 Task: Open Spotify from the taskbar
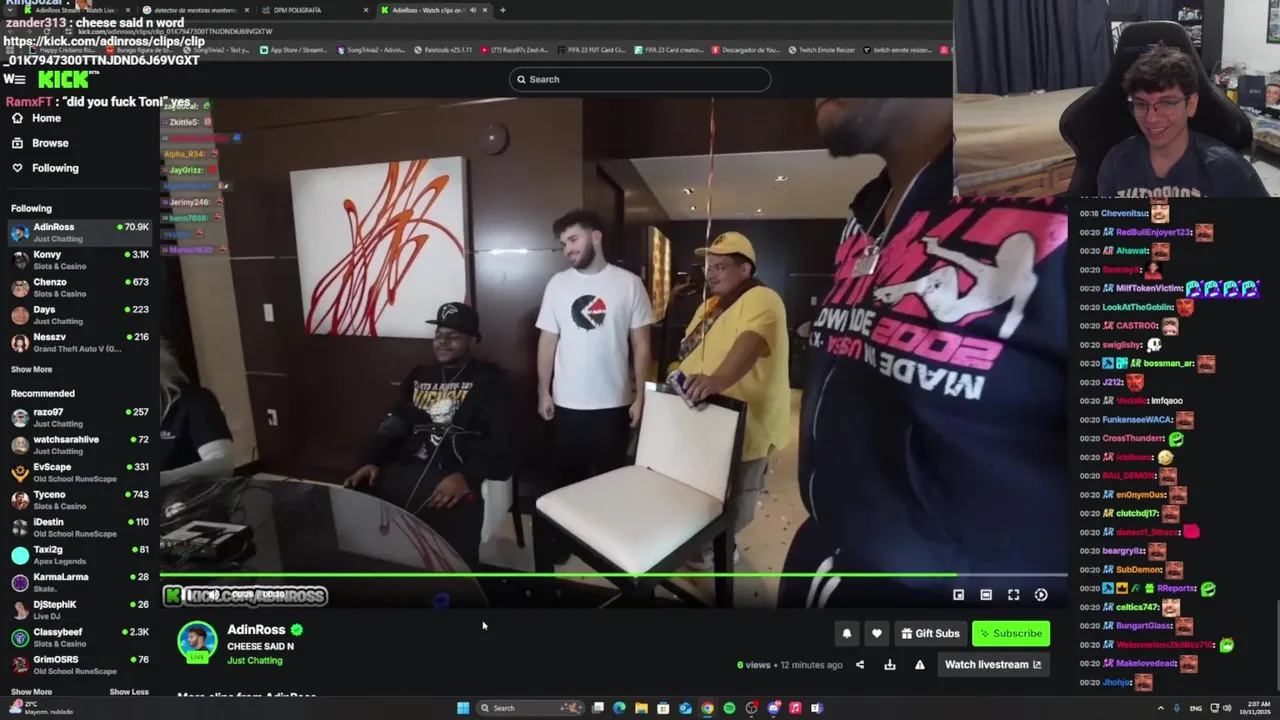[729, 708]
